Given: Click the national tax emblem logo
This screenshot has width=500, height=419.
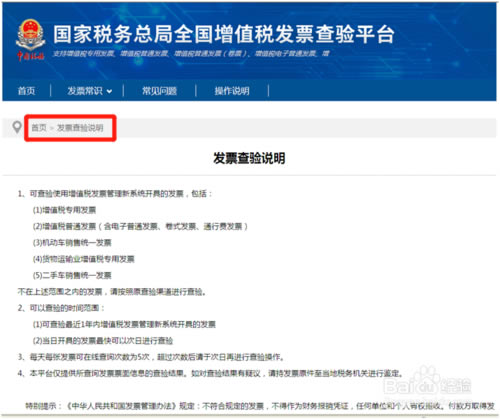Looking at the screenshot, I should tap(30, 39).
